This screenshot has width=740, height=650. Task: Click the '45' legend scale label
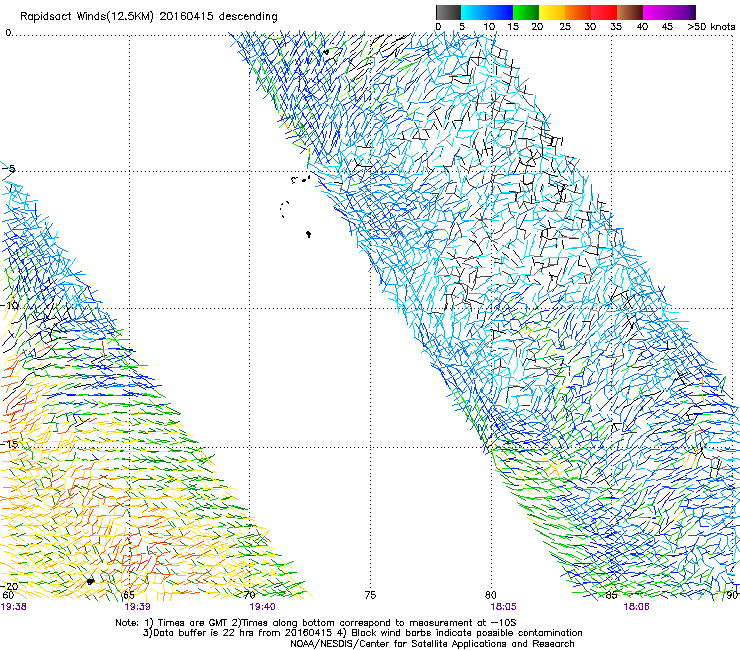667,27
